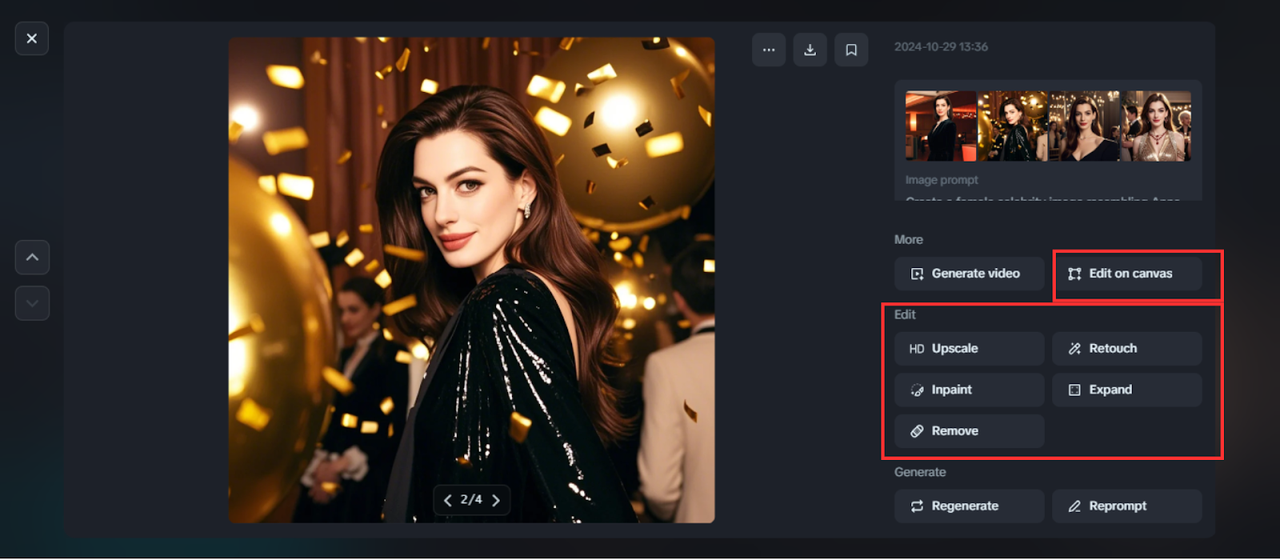Show the next image of 2/4
The height and width of the screenshot is (560, 1280).
coord(495,500)
